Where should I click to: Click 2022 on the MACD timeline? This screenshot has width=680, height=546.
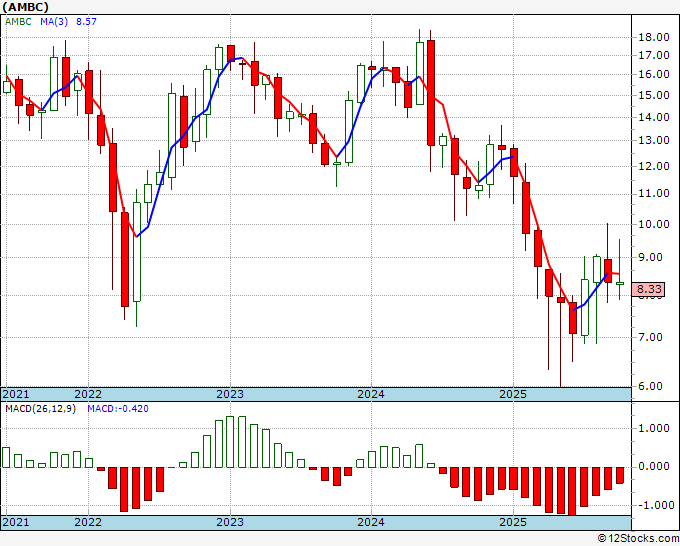click(88, 522)
